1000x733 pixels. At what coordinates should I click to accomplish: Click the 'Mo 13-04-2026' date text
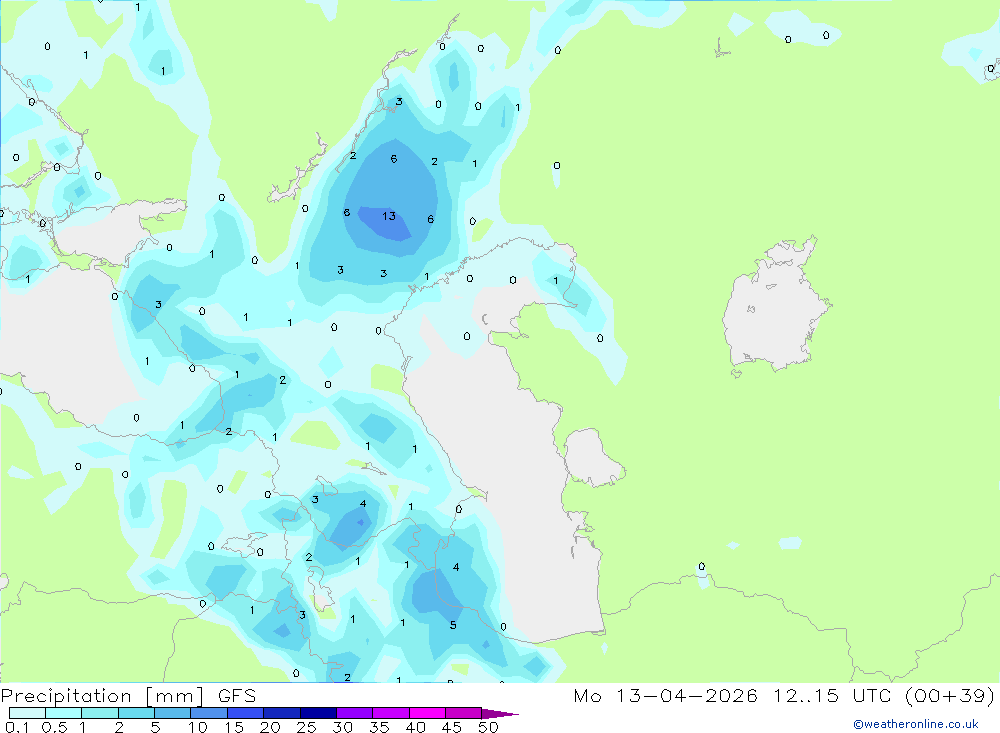pyautogui.click(x=665, y=695)
